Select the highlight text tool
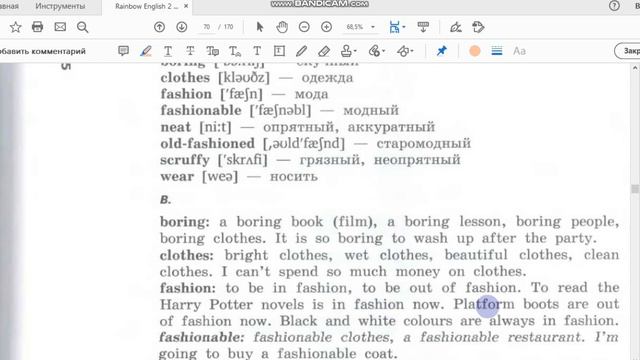 (146, 51)
